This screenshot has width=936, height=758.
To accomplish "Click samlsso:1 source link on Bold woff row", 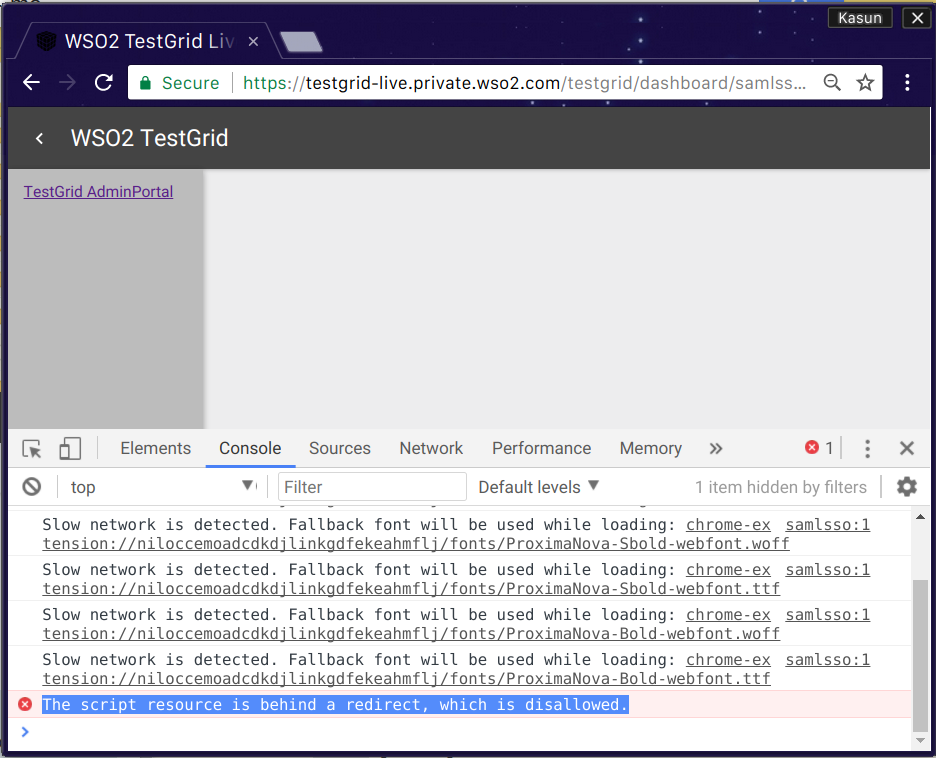I will pyautogui.click(x=827, y=615).
